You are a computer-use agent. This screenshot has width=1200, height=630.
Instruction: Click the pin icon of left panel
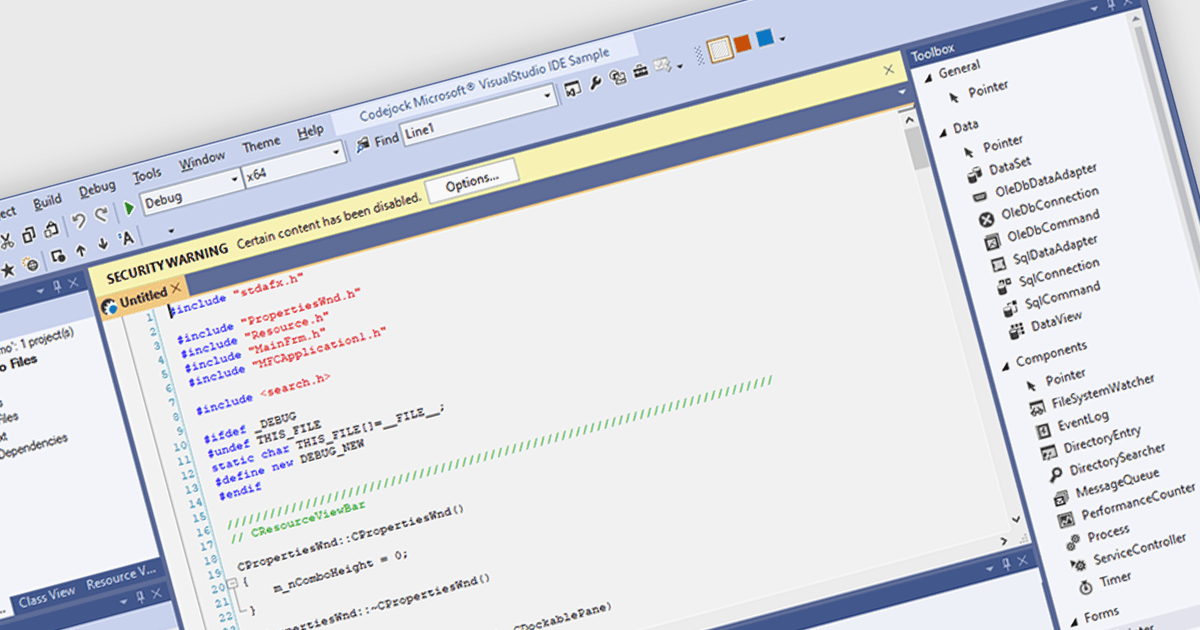tap(56, 288)
